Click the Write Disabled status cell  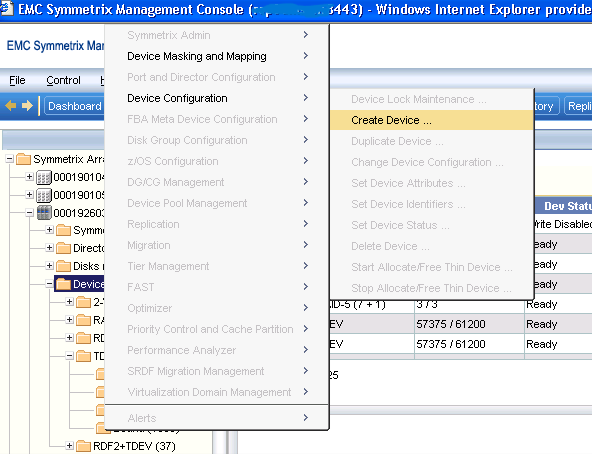[563, 224]
